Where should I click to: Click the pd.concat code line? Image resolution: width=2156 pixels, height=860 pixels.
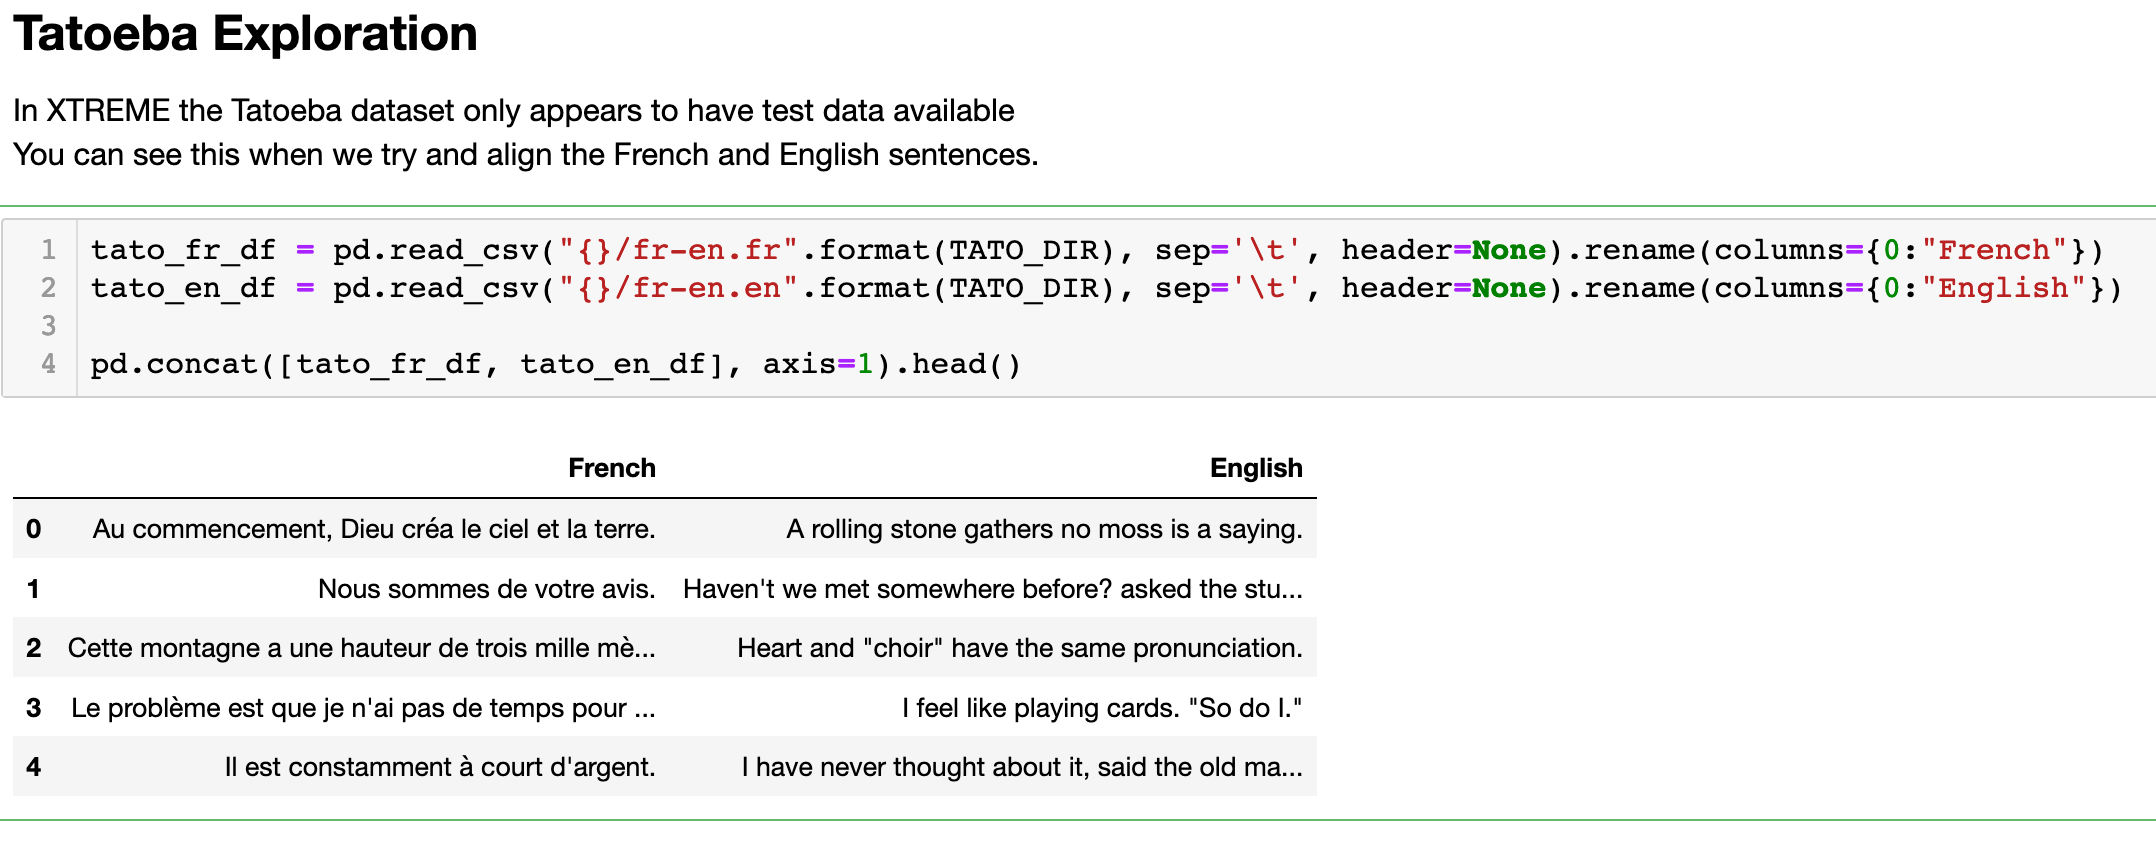pos(555,364)
